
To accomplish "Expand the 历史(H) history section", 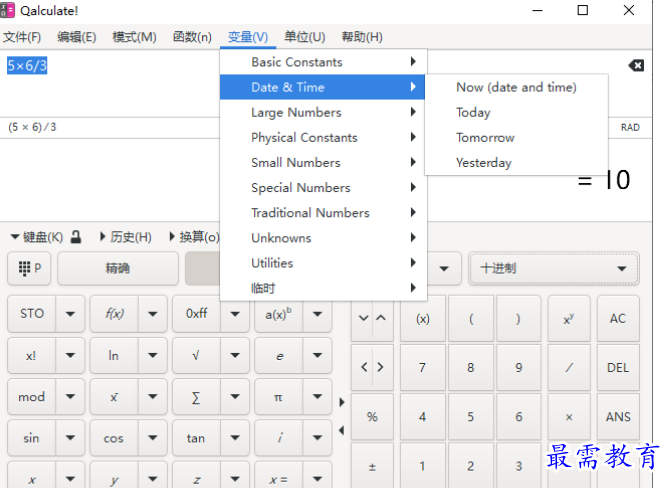I will (x=126, y=237).
